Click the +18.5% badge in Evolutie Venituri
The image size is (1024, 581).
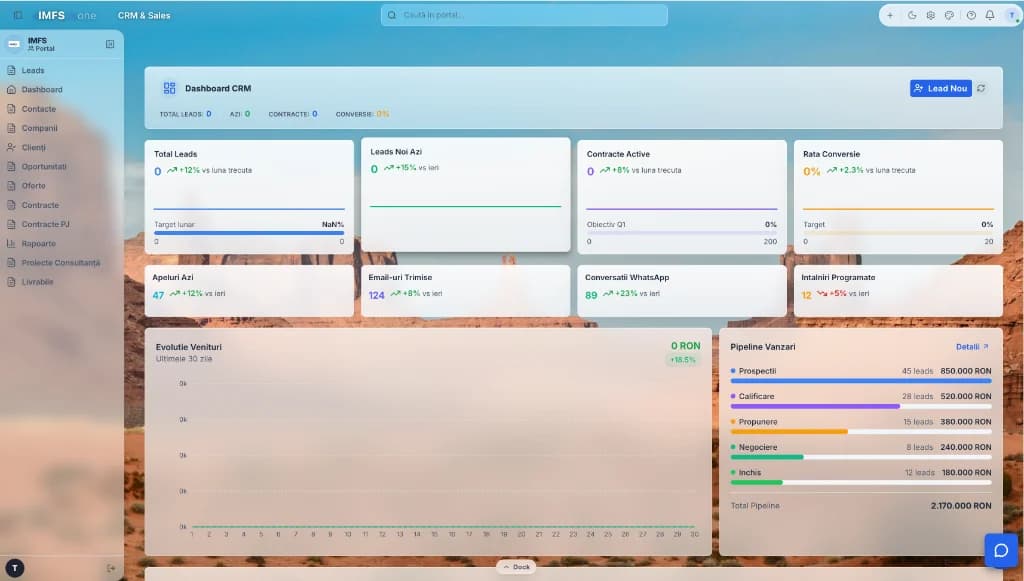(682, 360)
